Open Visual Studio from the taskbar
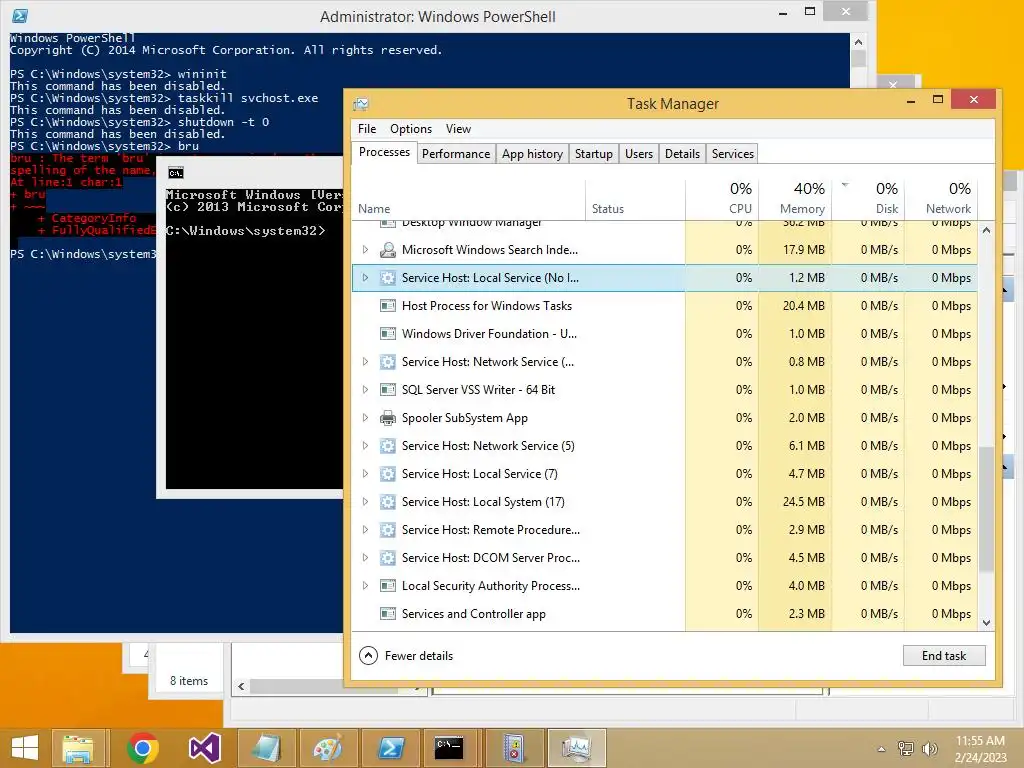 pos(204,748)
